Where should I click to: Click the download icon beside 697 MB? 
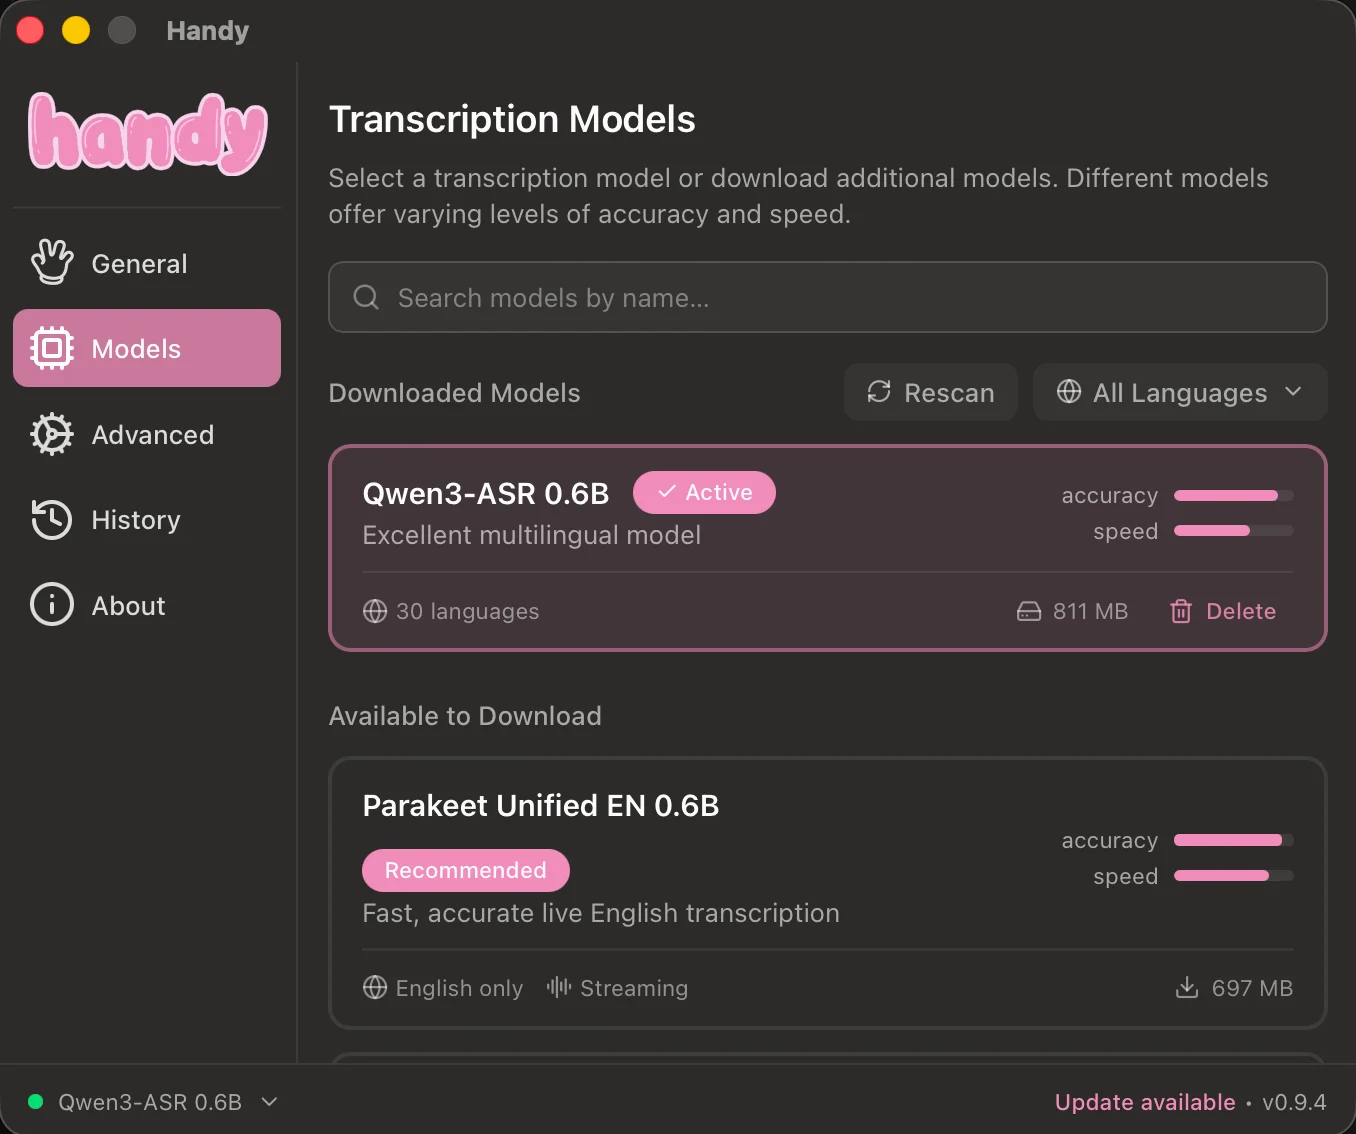pos(1187,988)
